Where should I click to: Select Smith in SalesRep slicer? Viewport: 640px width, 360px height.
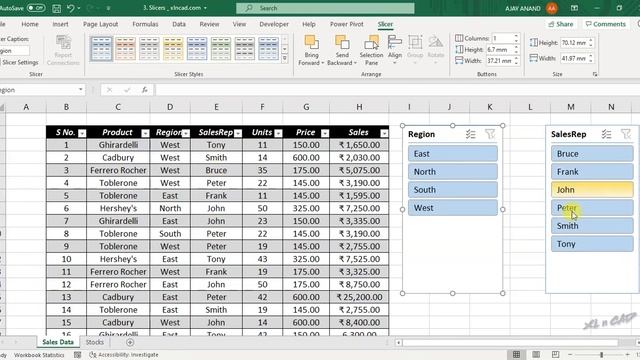[592, 226]
